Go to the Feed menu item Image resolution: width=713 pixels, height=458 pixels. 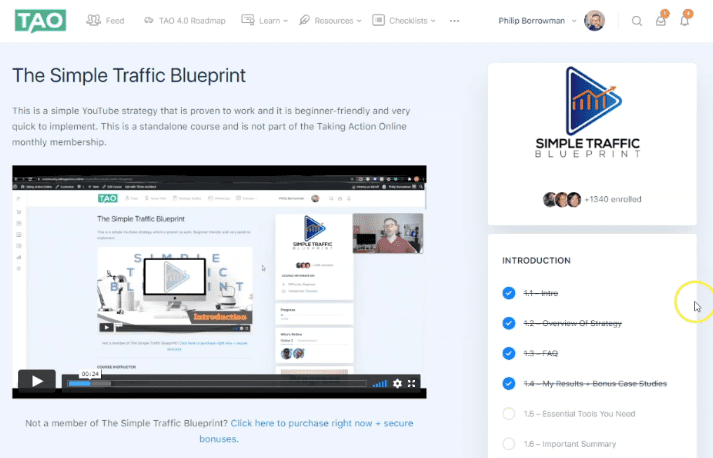coord(115,21)
